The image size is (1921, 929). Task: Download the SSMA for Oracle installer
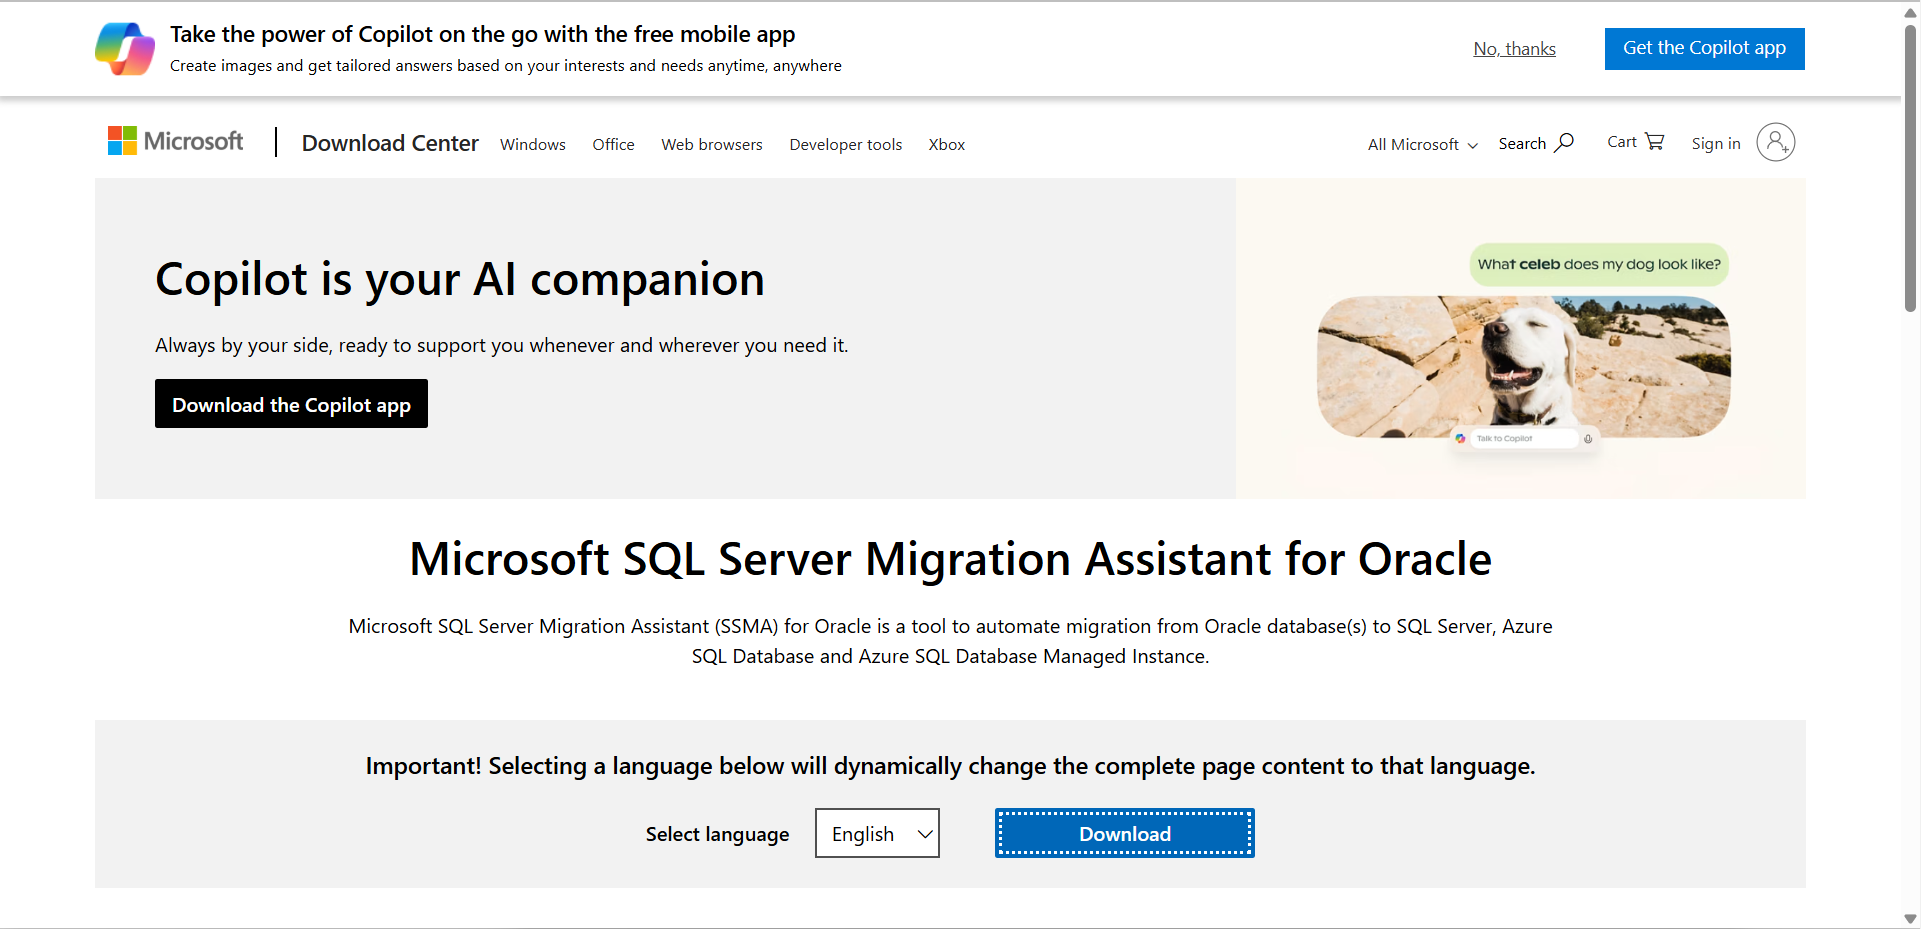pos(1124,833)
